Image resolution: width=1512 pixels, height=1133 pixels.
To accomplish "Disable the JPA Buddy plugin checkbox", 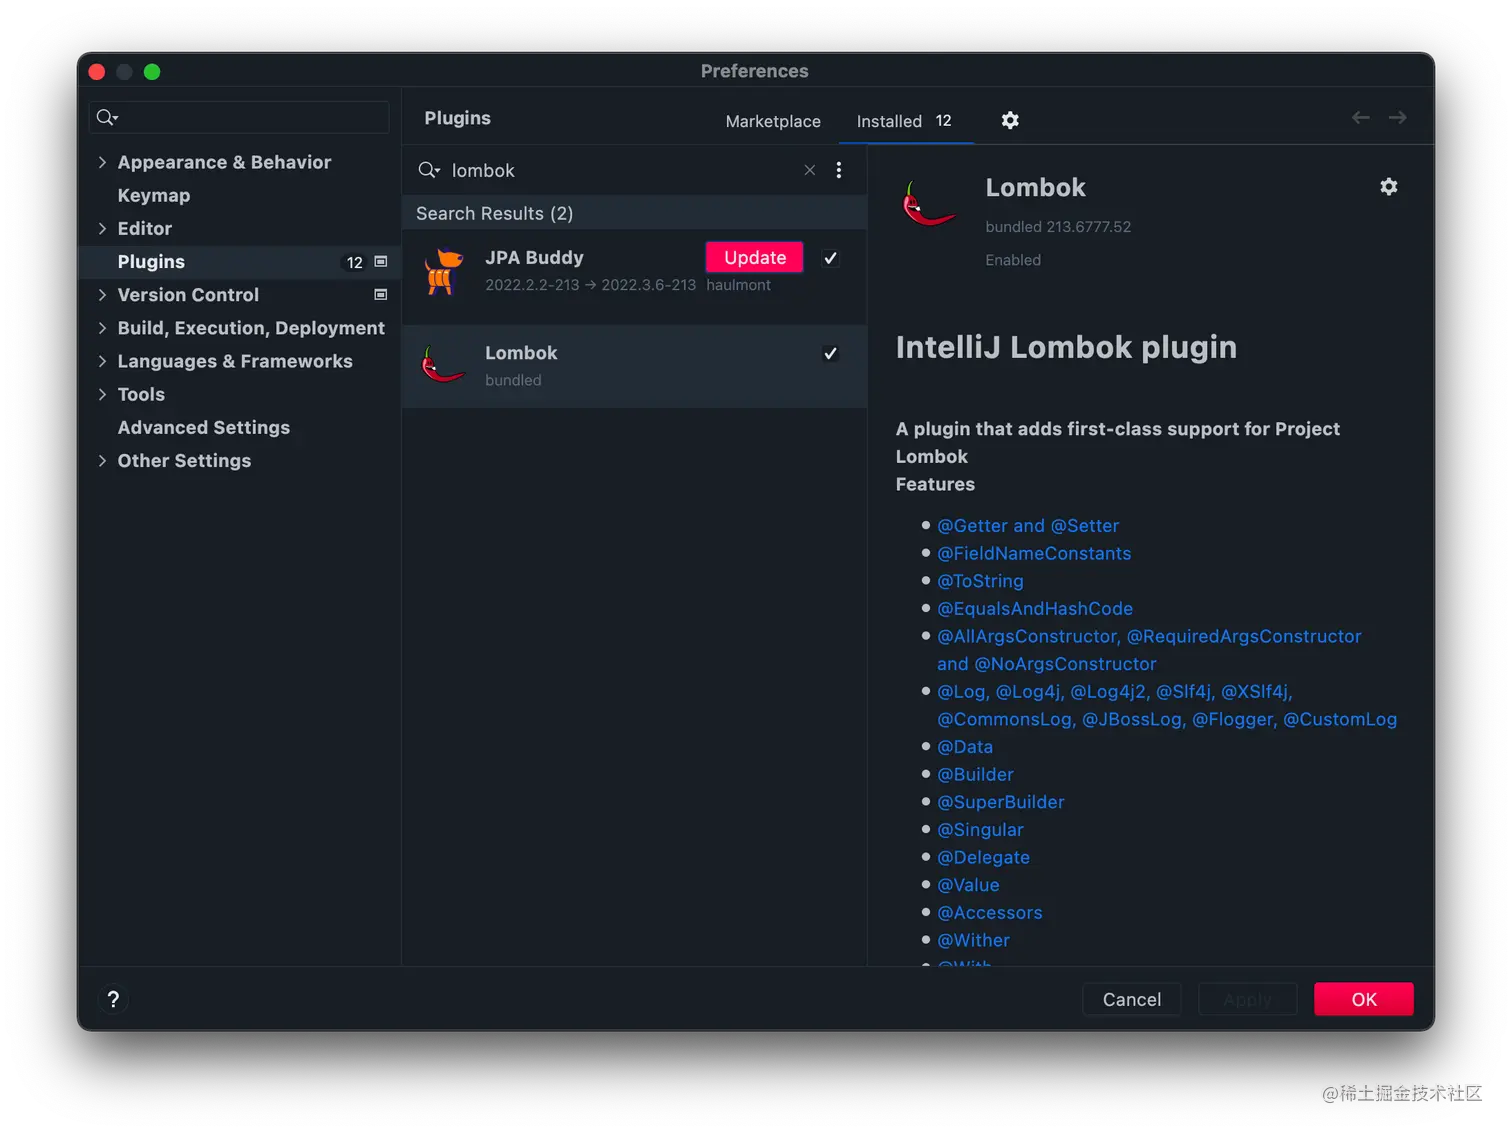I will pos(830,258).
